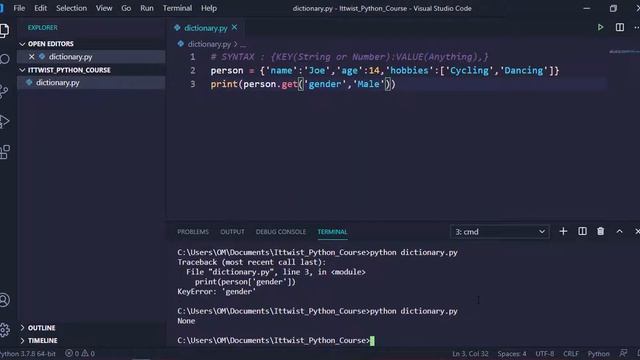The width and height of the screenshot is (640, 360).
Task: Click line number 2 in gutter
Action: coord(193,71)
